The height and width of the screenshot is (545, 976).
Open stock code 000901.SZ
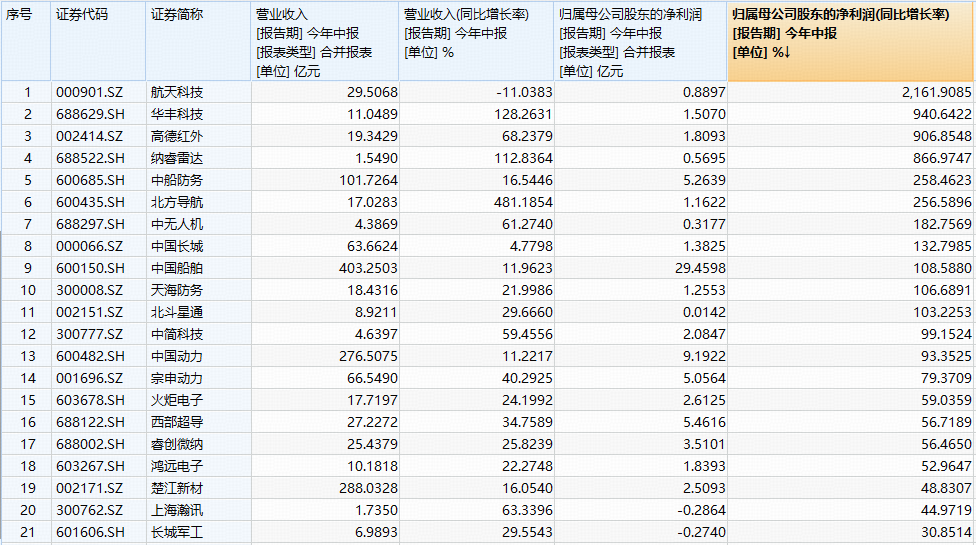[90, 92]
